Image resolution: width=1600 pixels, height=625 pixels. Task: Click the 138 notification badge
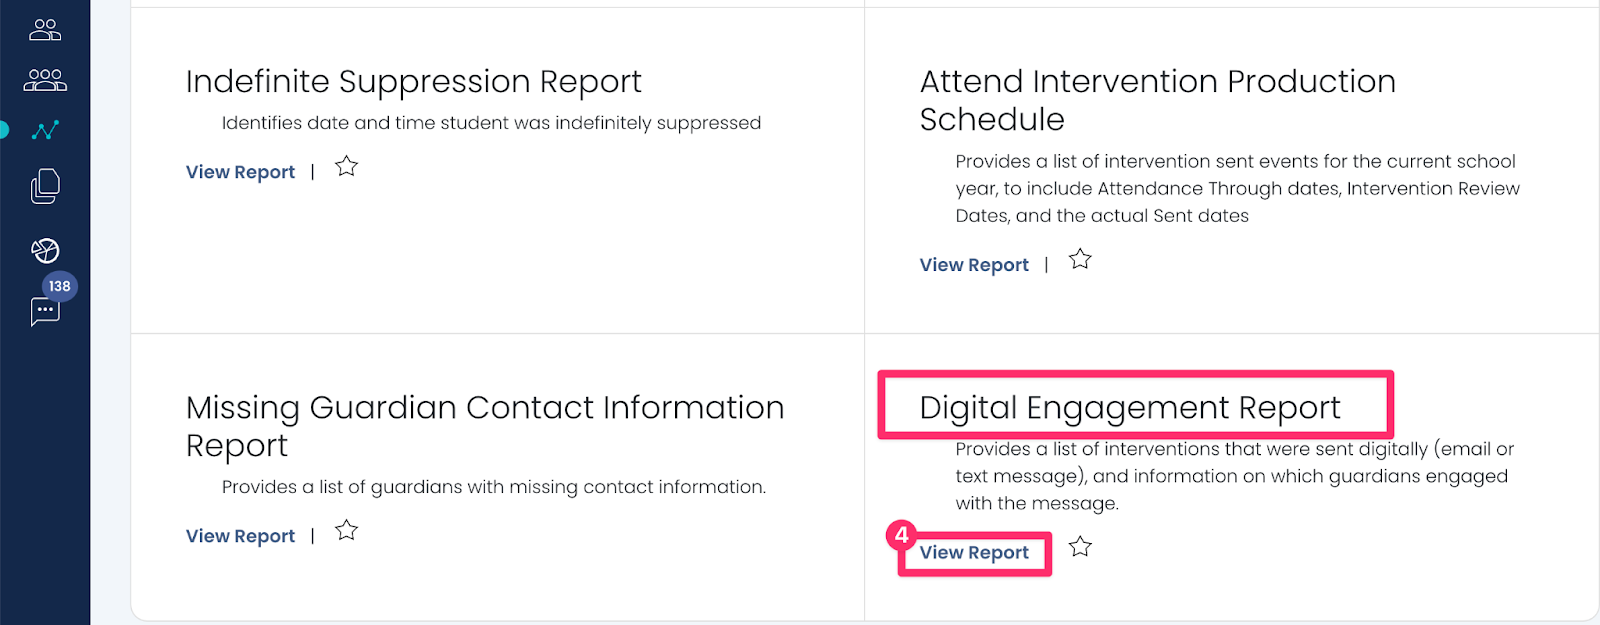coord(60,286)
